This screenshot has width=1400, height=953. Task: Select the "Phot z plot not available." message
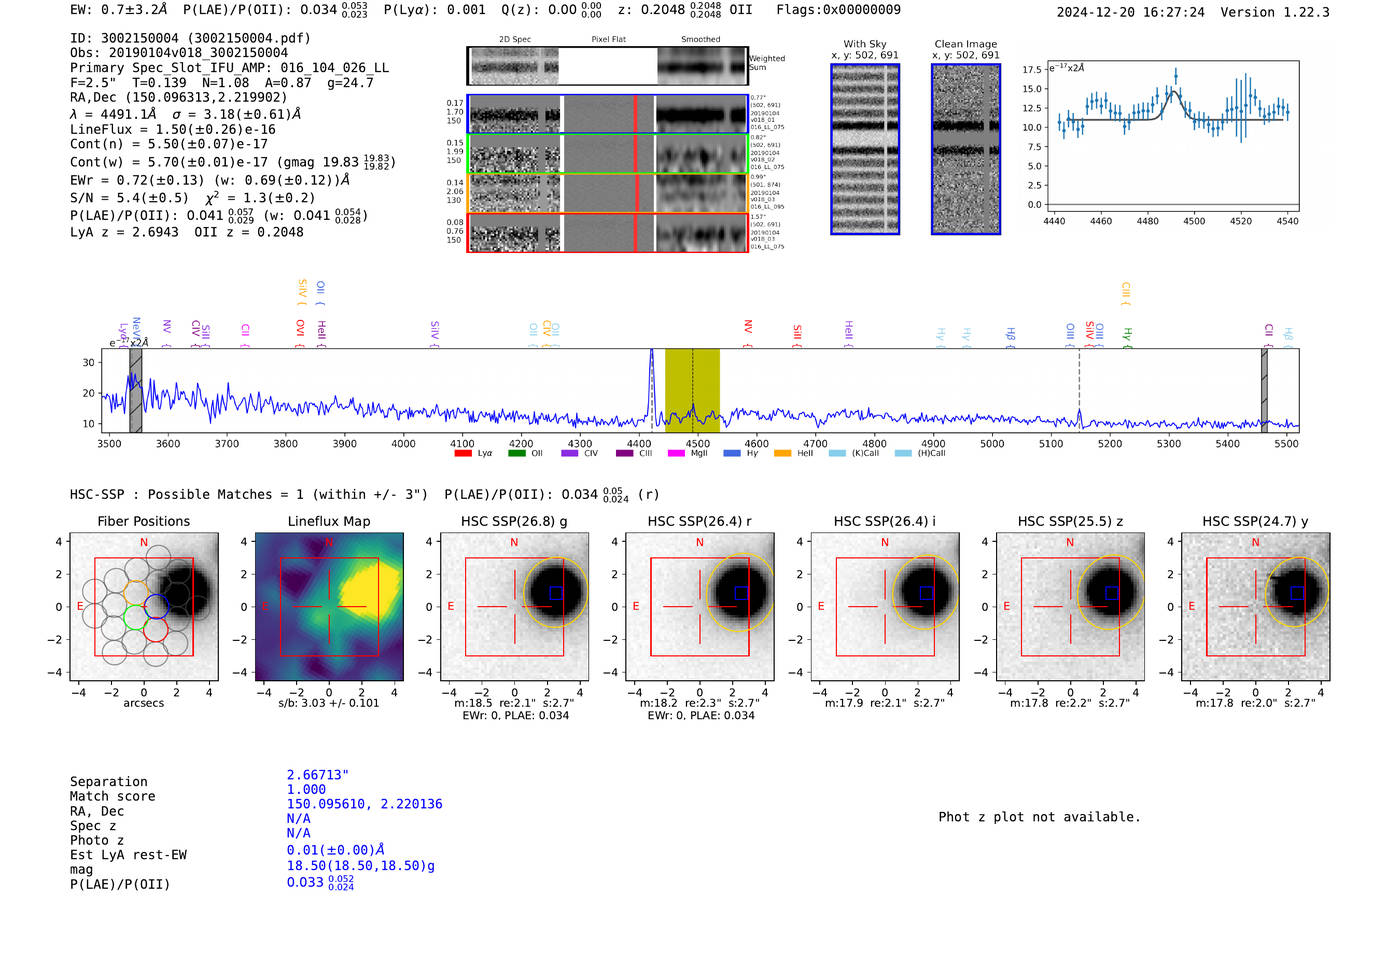point(1039,817)
